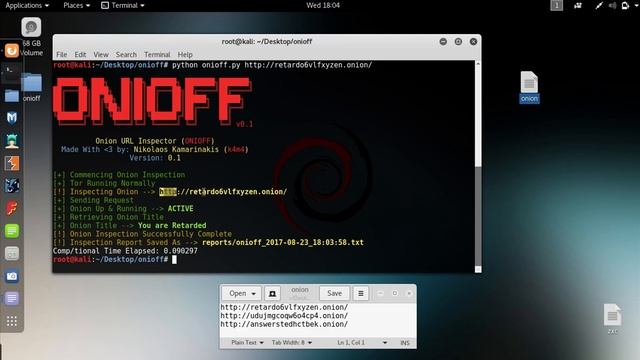Change Tab Width dropdown in gedit status bar
The image size is (640, 360).
[x=292, y=342]
